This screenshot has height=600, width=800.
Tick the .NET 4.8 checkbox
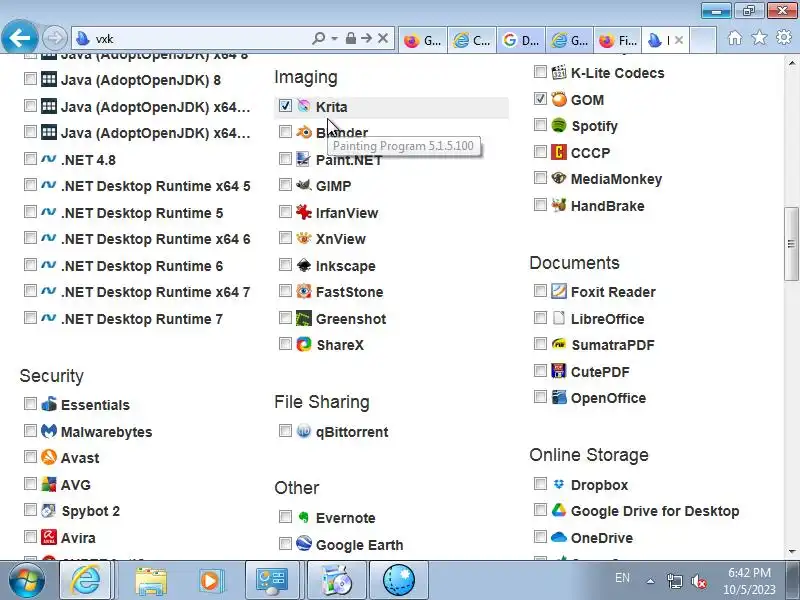[x=30, y=159]
